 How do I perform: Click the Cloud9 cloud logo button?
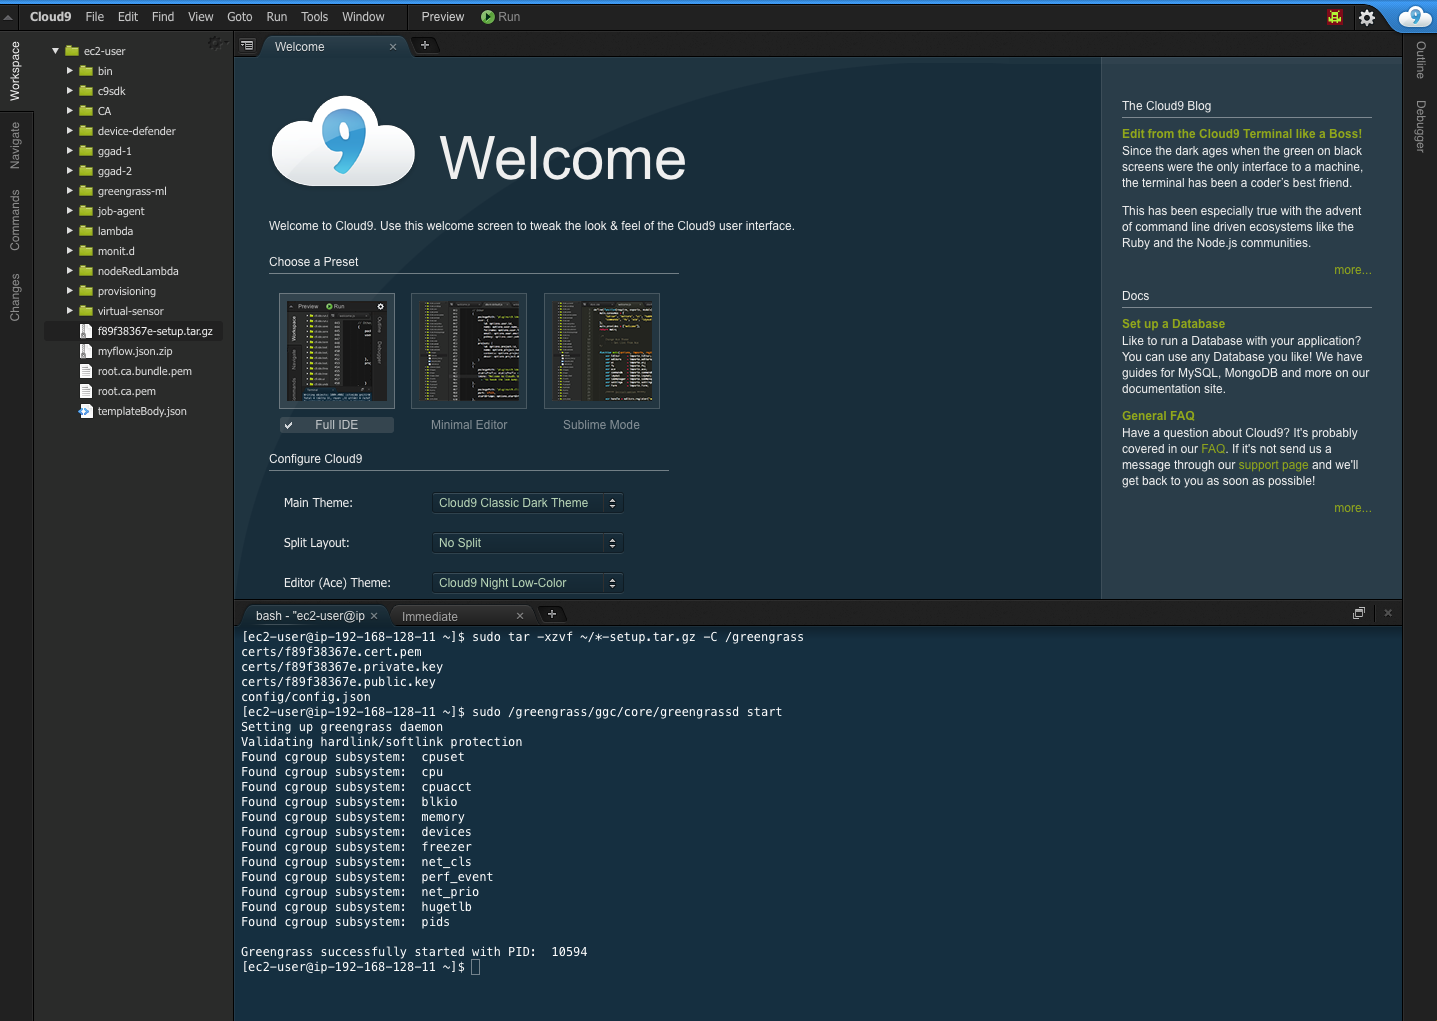click(1415, 17)
